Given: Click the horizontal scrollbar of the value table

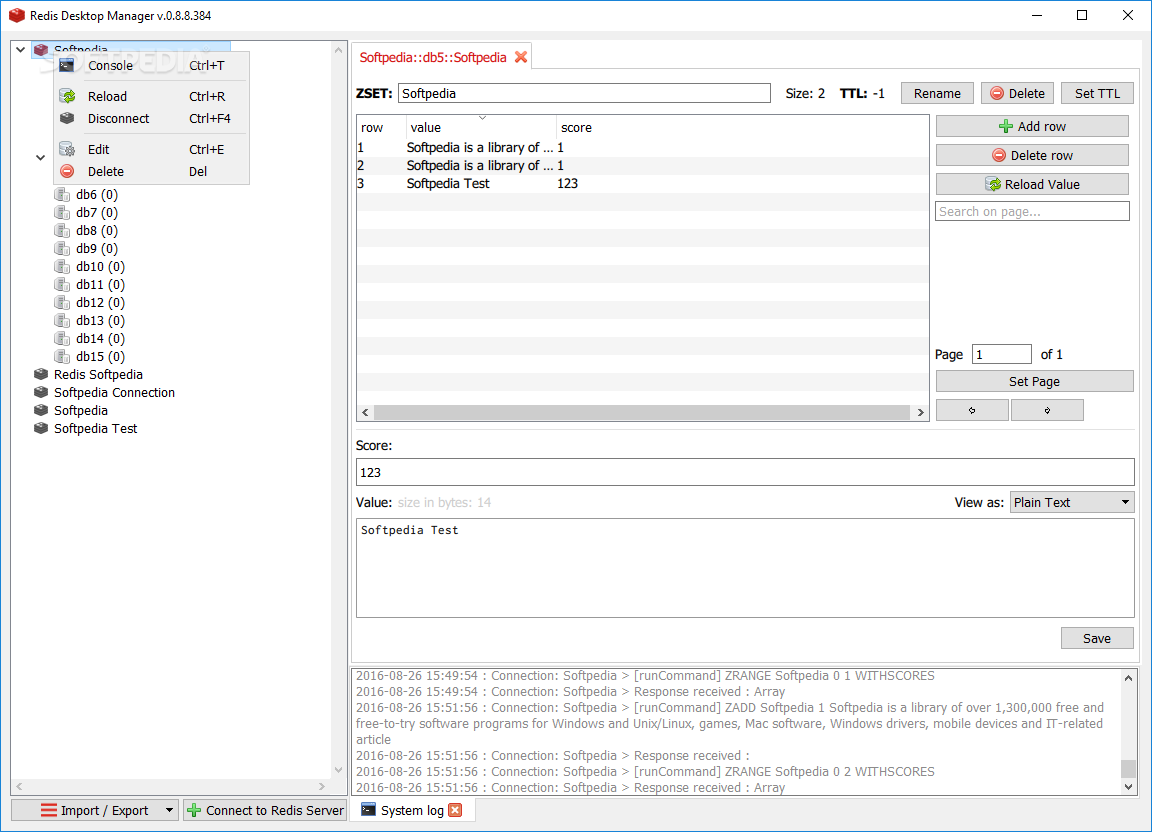Looking at the screenshot, I should (x=642, y=412).
